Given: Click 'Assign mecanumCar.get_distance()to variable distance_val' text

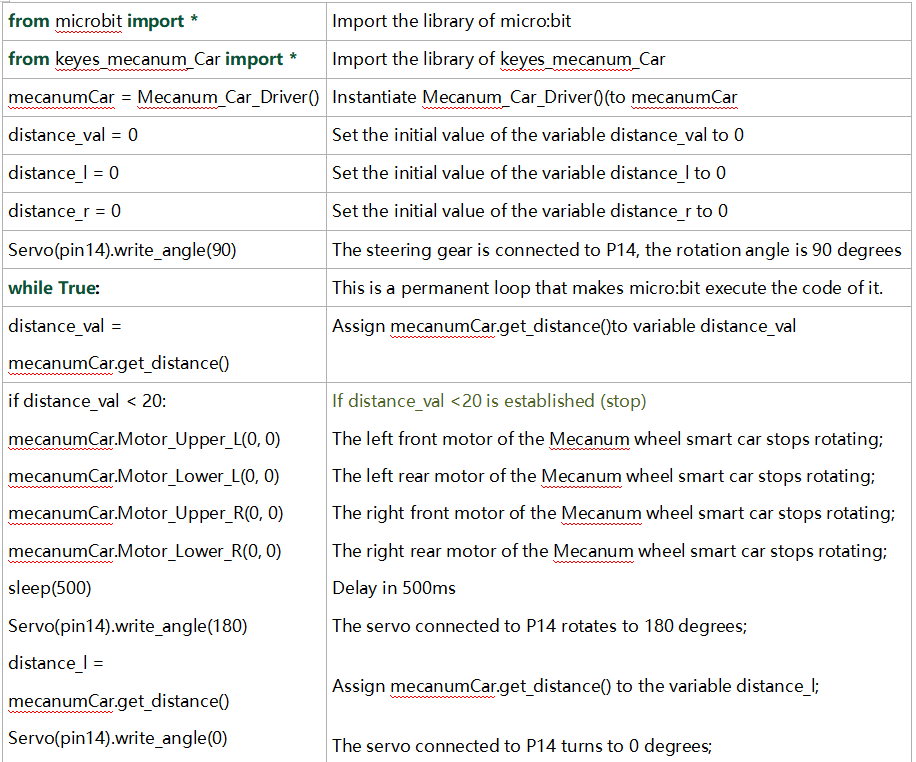Looking at the screenshot, I should 564,326.
